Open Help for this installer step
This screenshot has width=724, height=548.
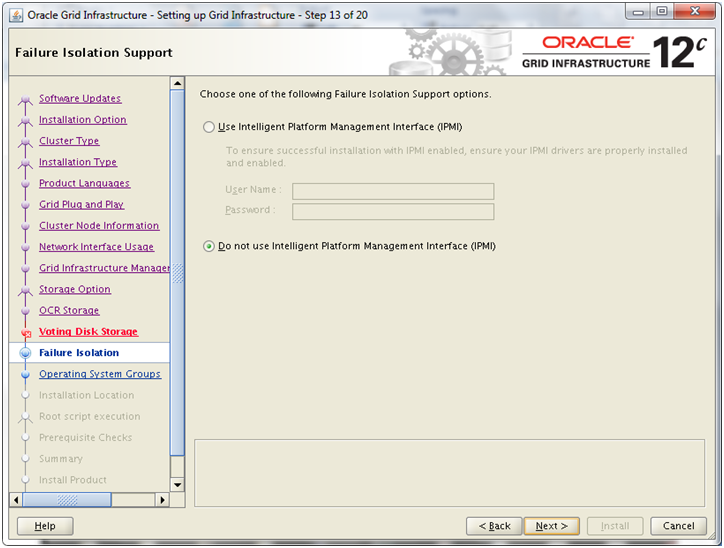pyautogui.click(x=45, y=526)
